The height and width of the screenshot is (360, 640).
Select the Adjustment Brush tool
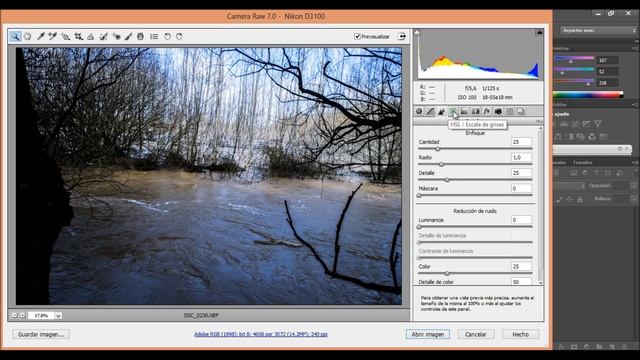click(x=128, y=36)
